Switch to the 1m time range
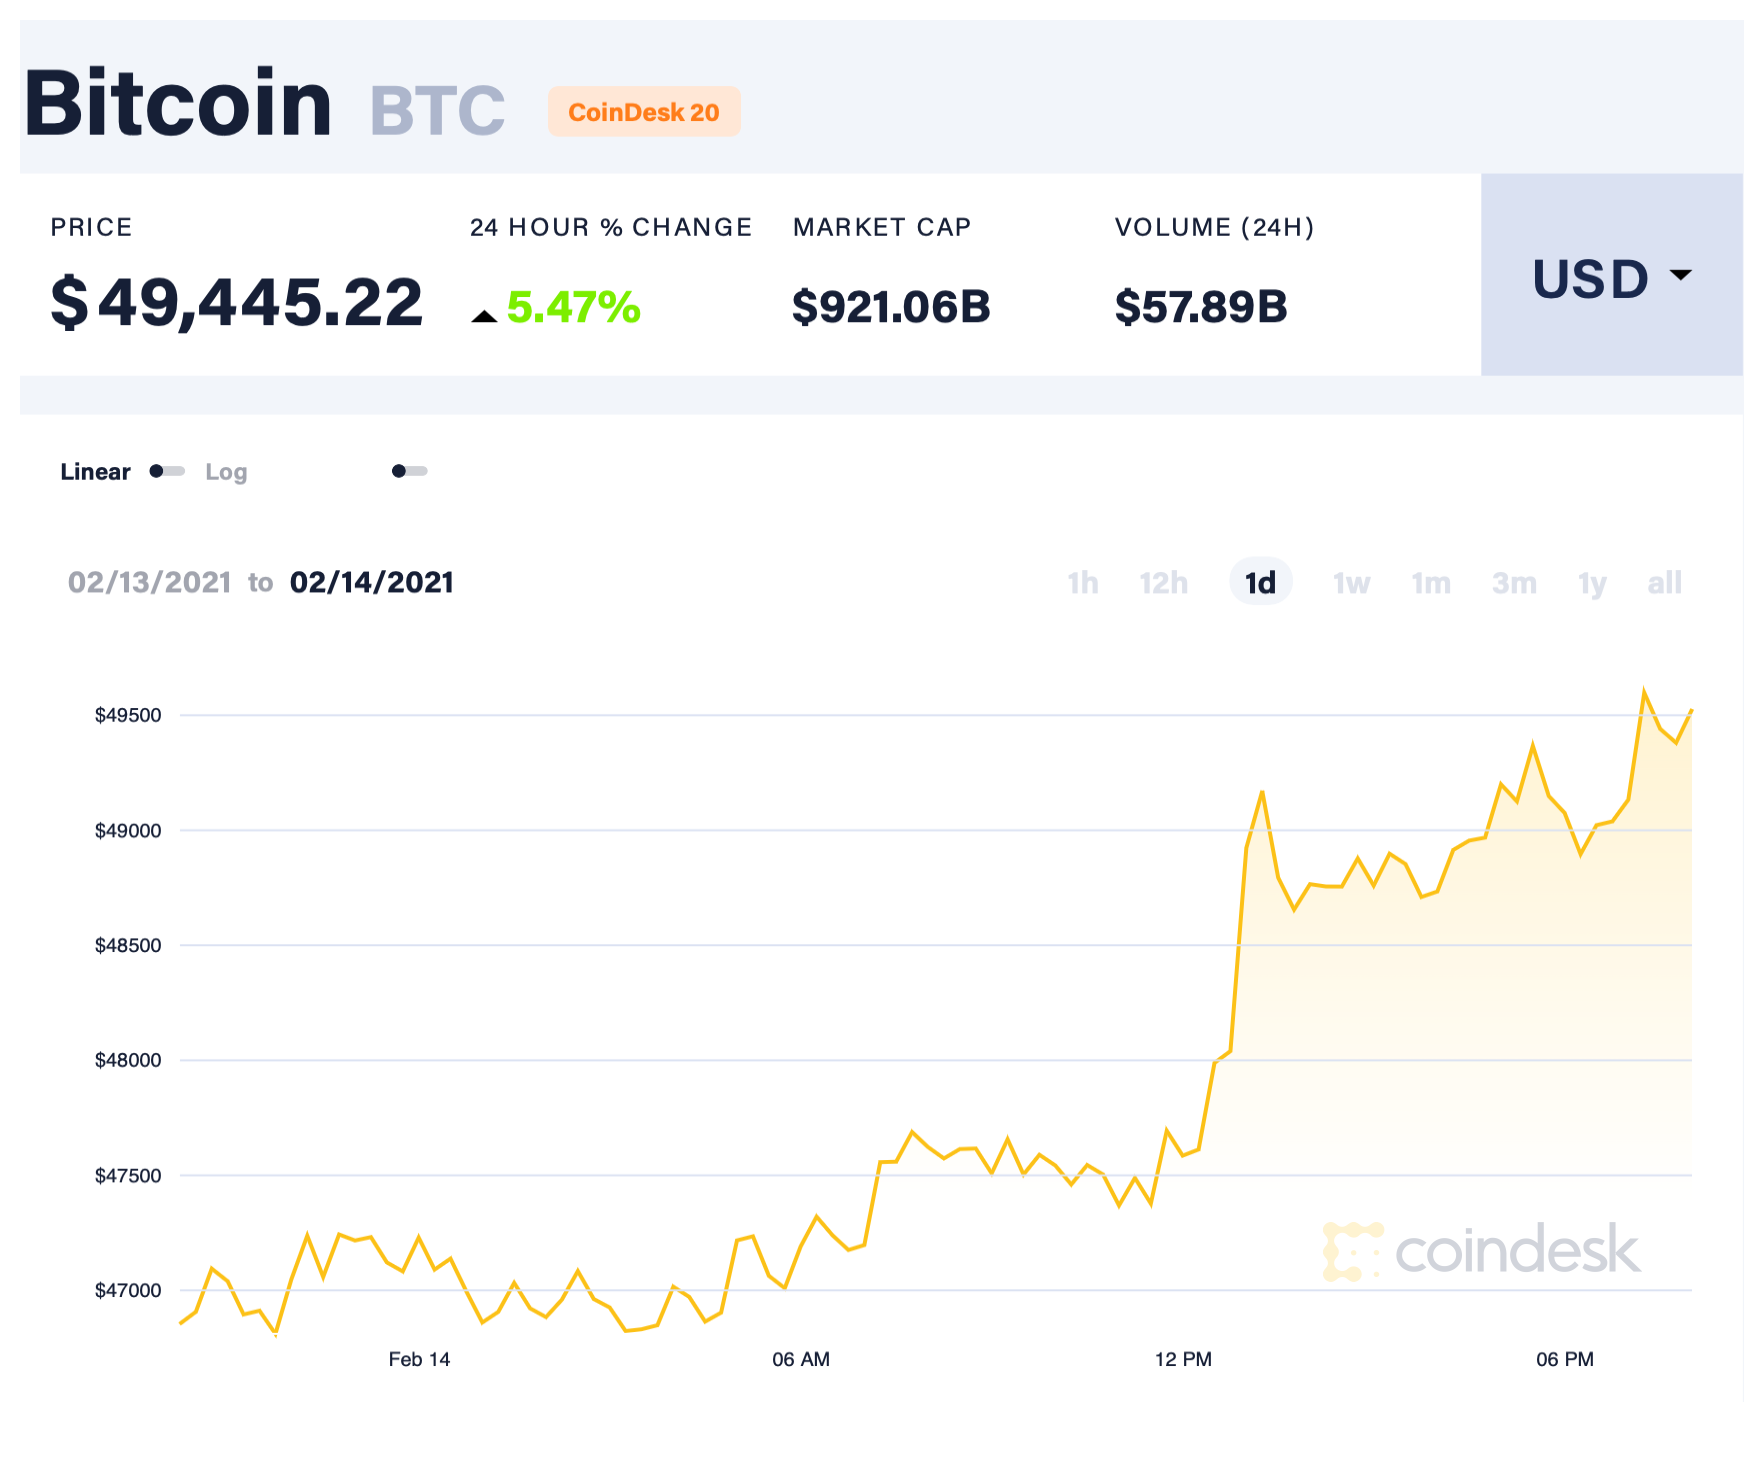This screenshot has width=1764, height=1462. pyautogui.click(x=1431, y=582)
